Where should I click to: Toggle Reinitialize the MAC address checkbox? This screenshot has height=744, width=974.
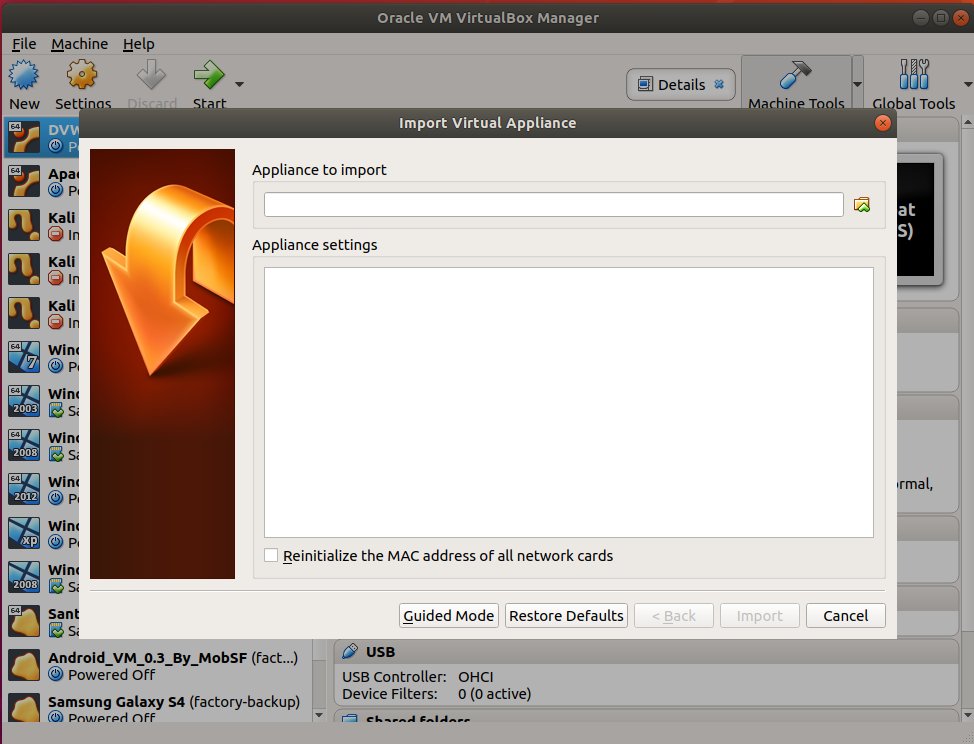[x=271, y=555]
